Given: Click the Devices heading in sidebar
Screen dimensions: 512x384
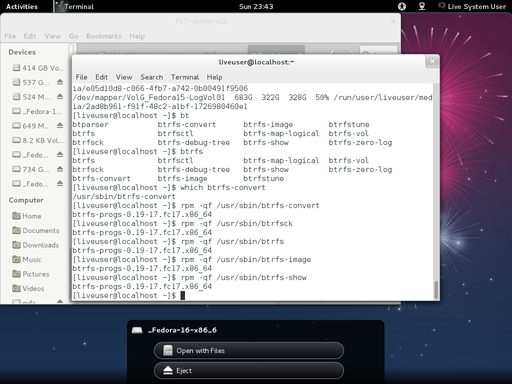Looking at the screenshot, I should tap(22, 52).
